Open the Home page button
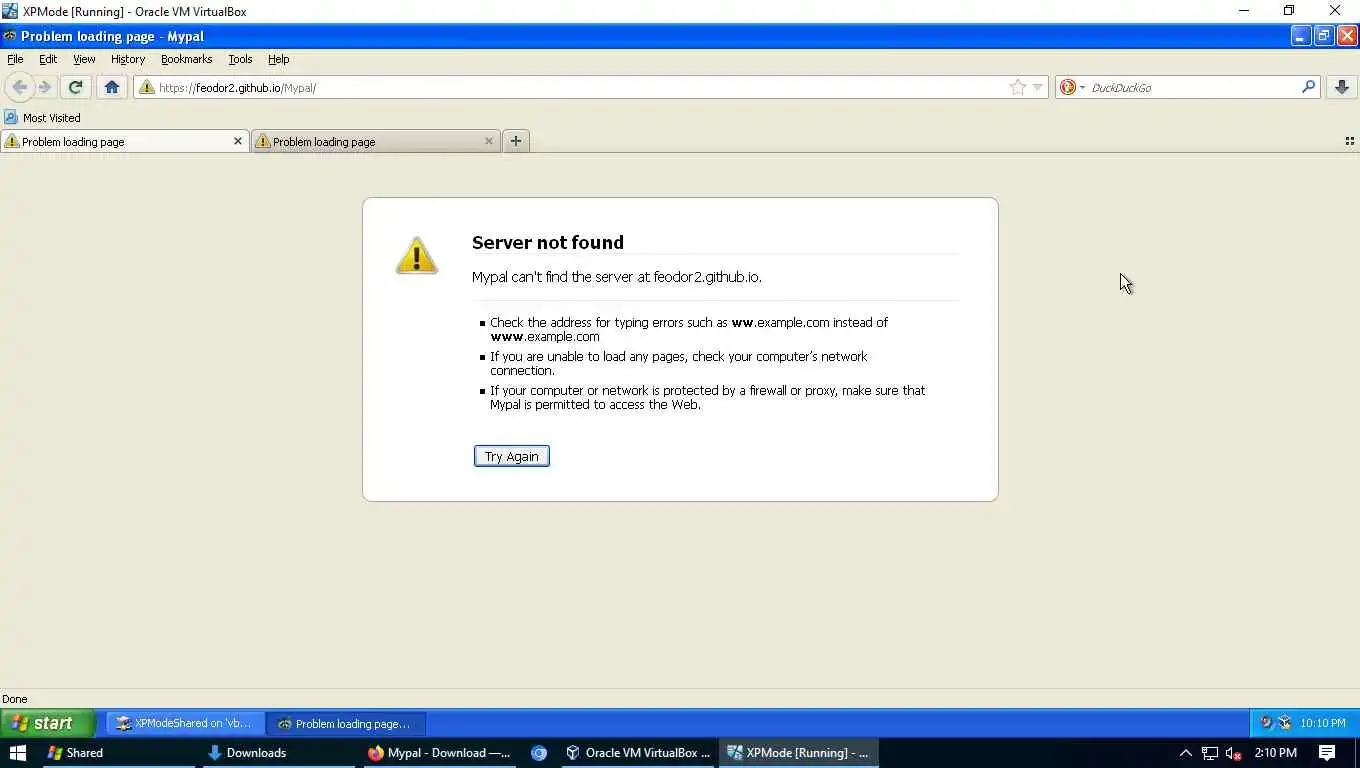This screenshot has width=1360, height=768. 112,87
